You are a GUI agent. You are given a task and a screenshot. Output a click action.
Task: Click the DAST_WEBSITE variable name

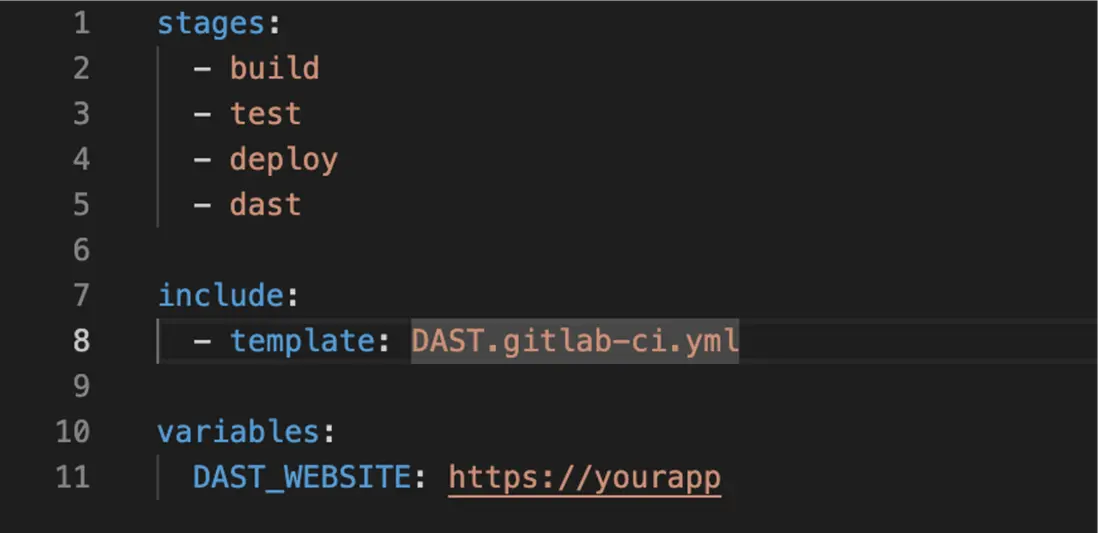301,477
